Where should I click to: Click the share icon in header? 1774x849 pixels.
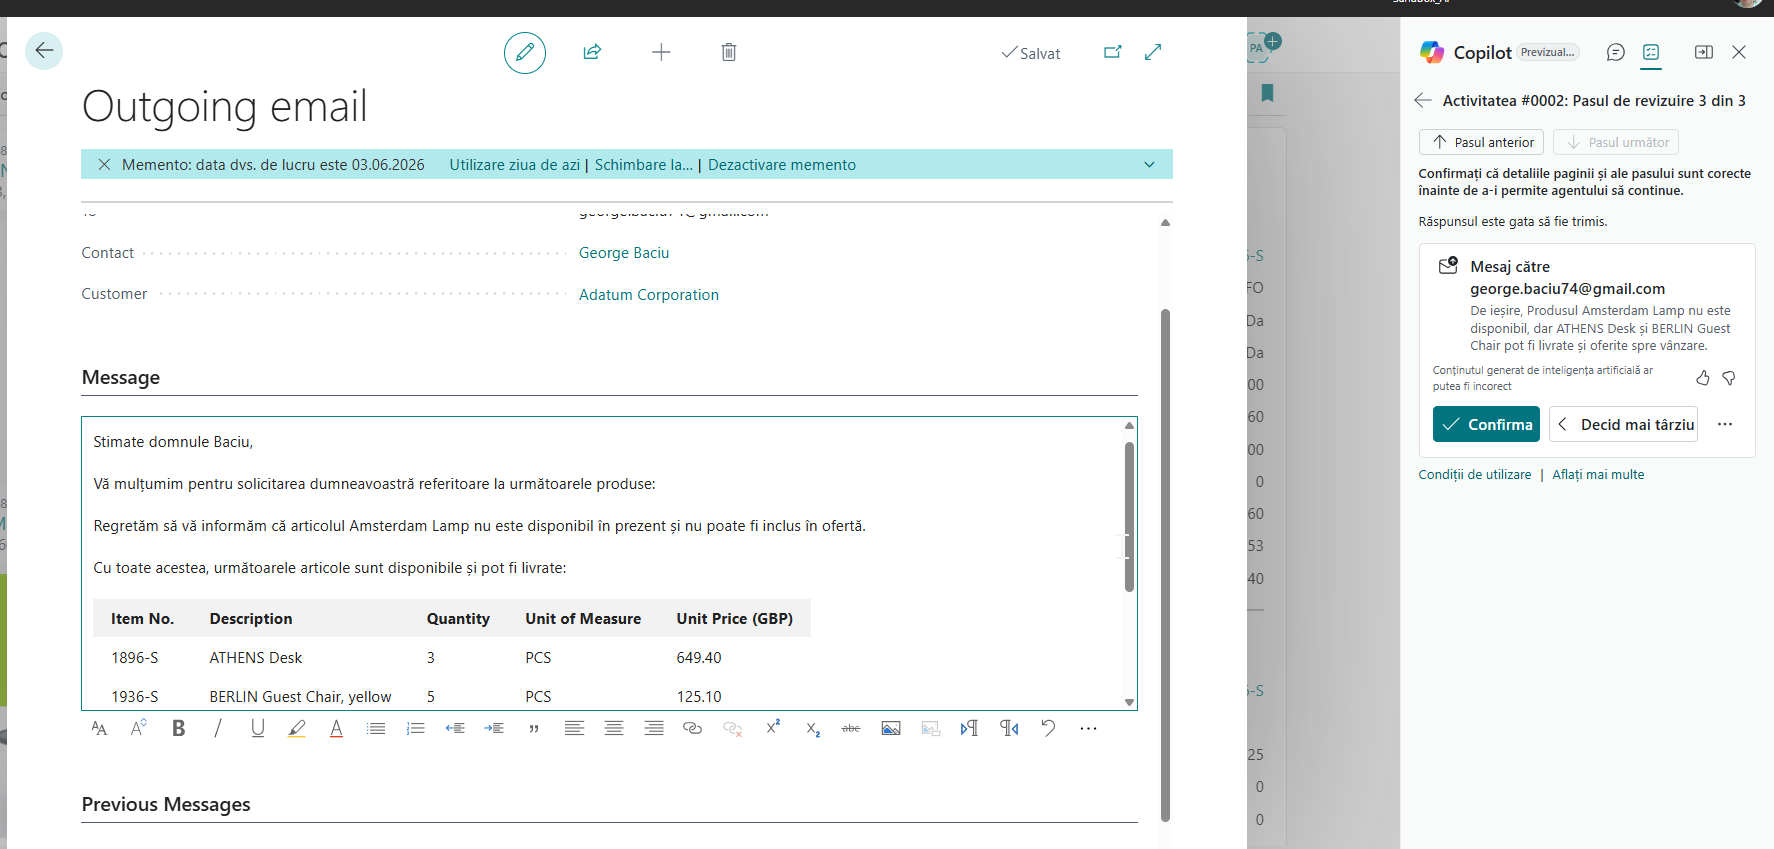click(592, 52)
